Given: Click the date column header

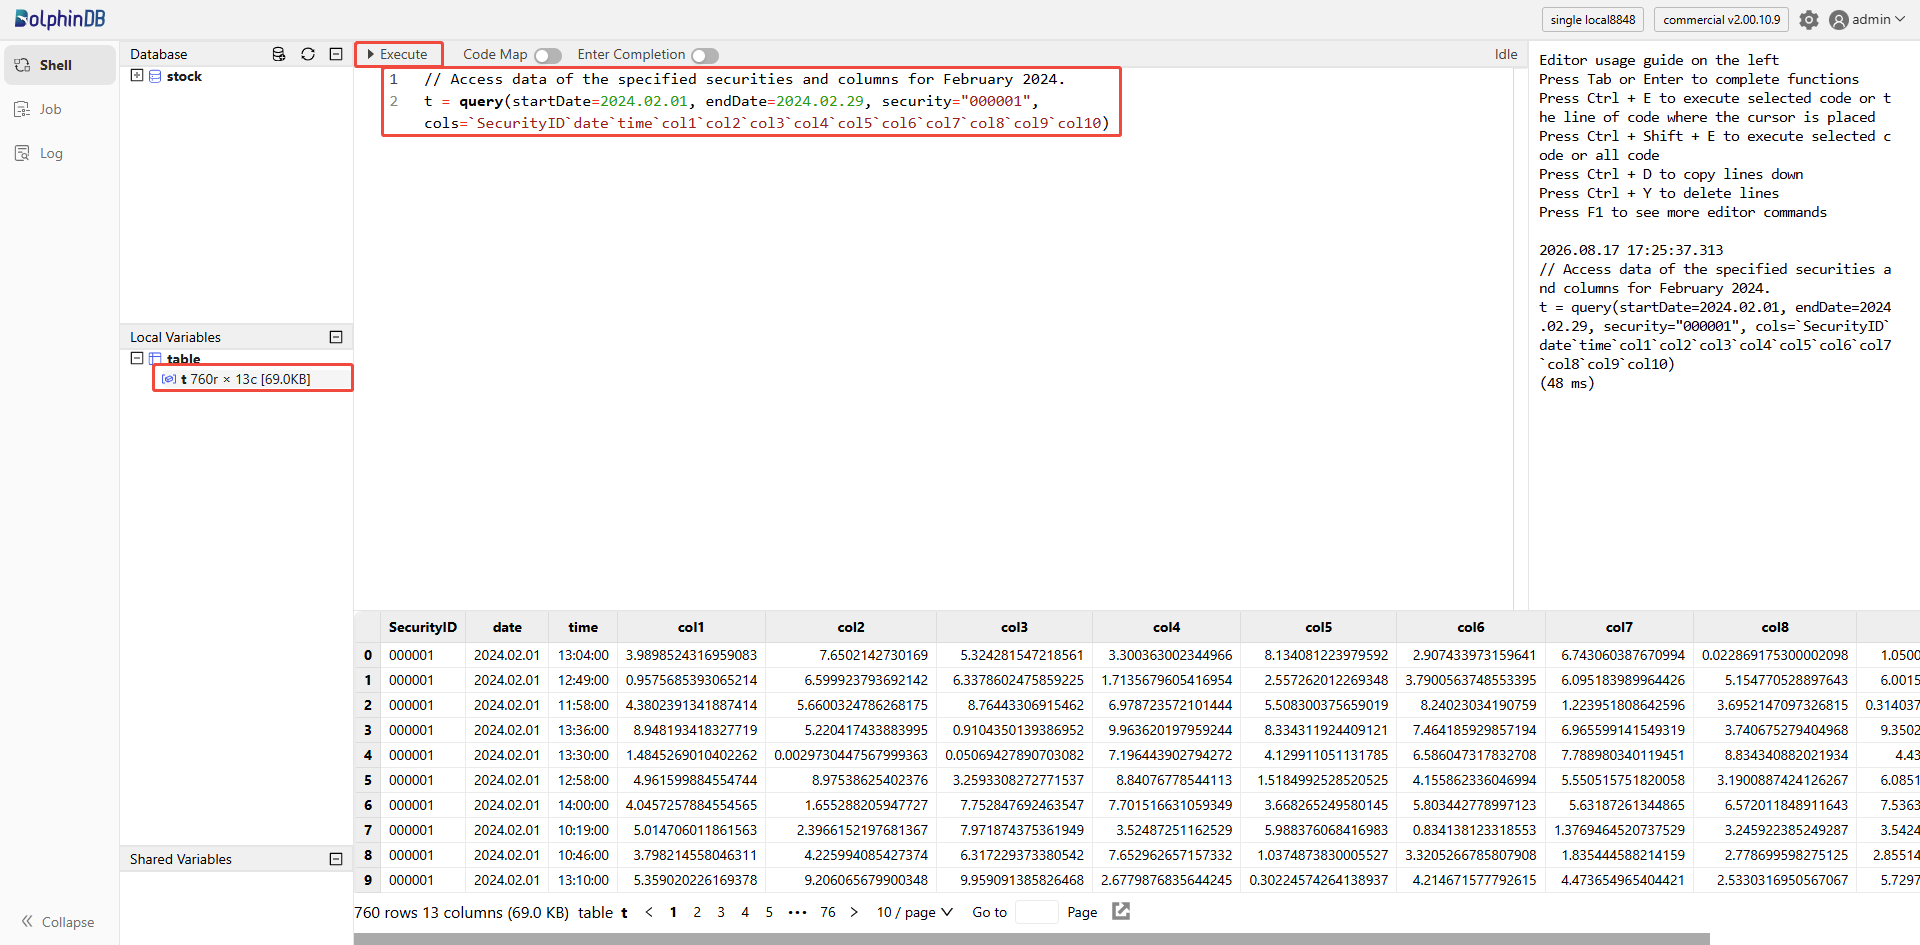Looking at the screenshot, I should coord(507,627).
